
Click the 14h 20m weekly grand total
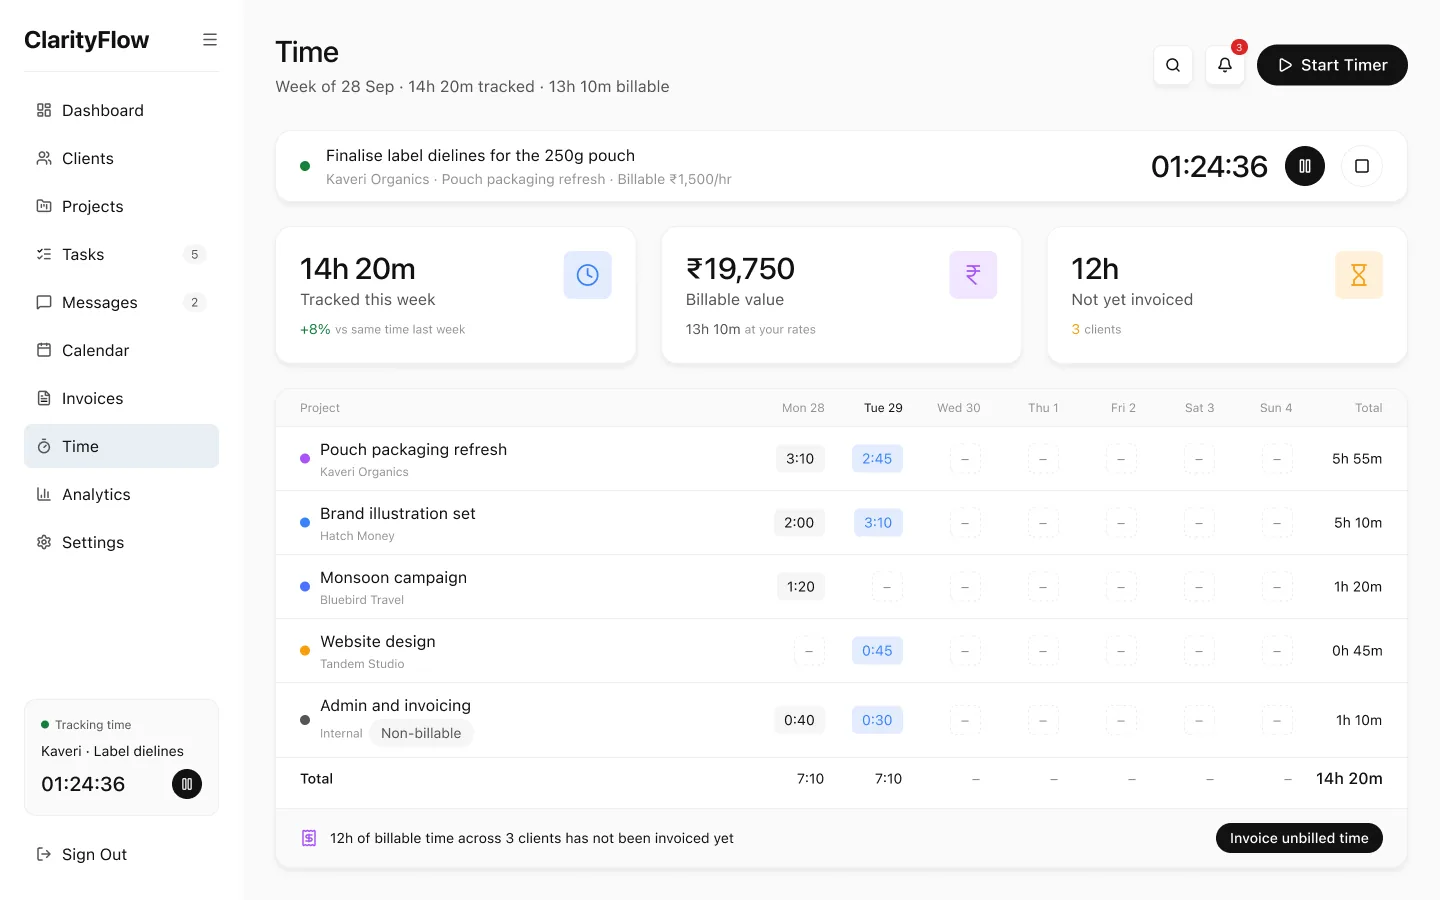[x=1349, y=779]
